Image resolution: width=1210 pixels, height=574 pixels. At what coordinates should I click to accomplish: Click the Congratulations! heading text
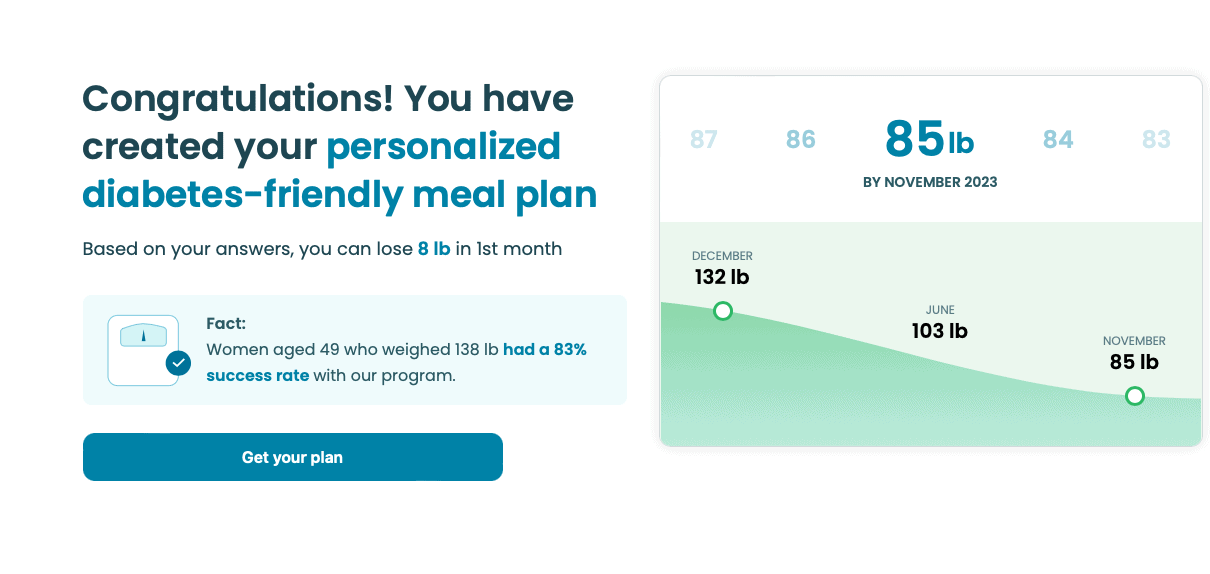pyautogui.click(x=237, y=98)
